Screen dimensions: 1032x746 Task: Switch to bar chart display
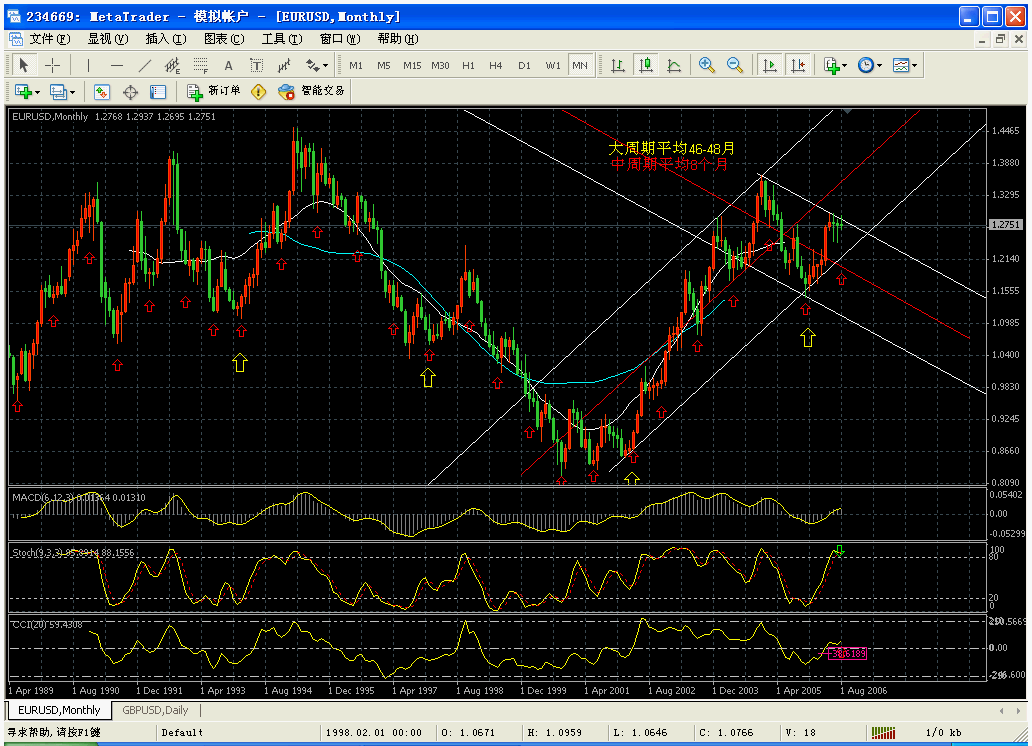[618, 65]
